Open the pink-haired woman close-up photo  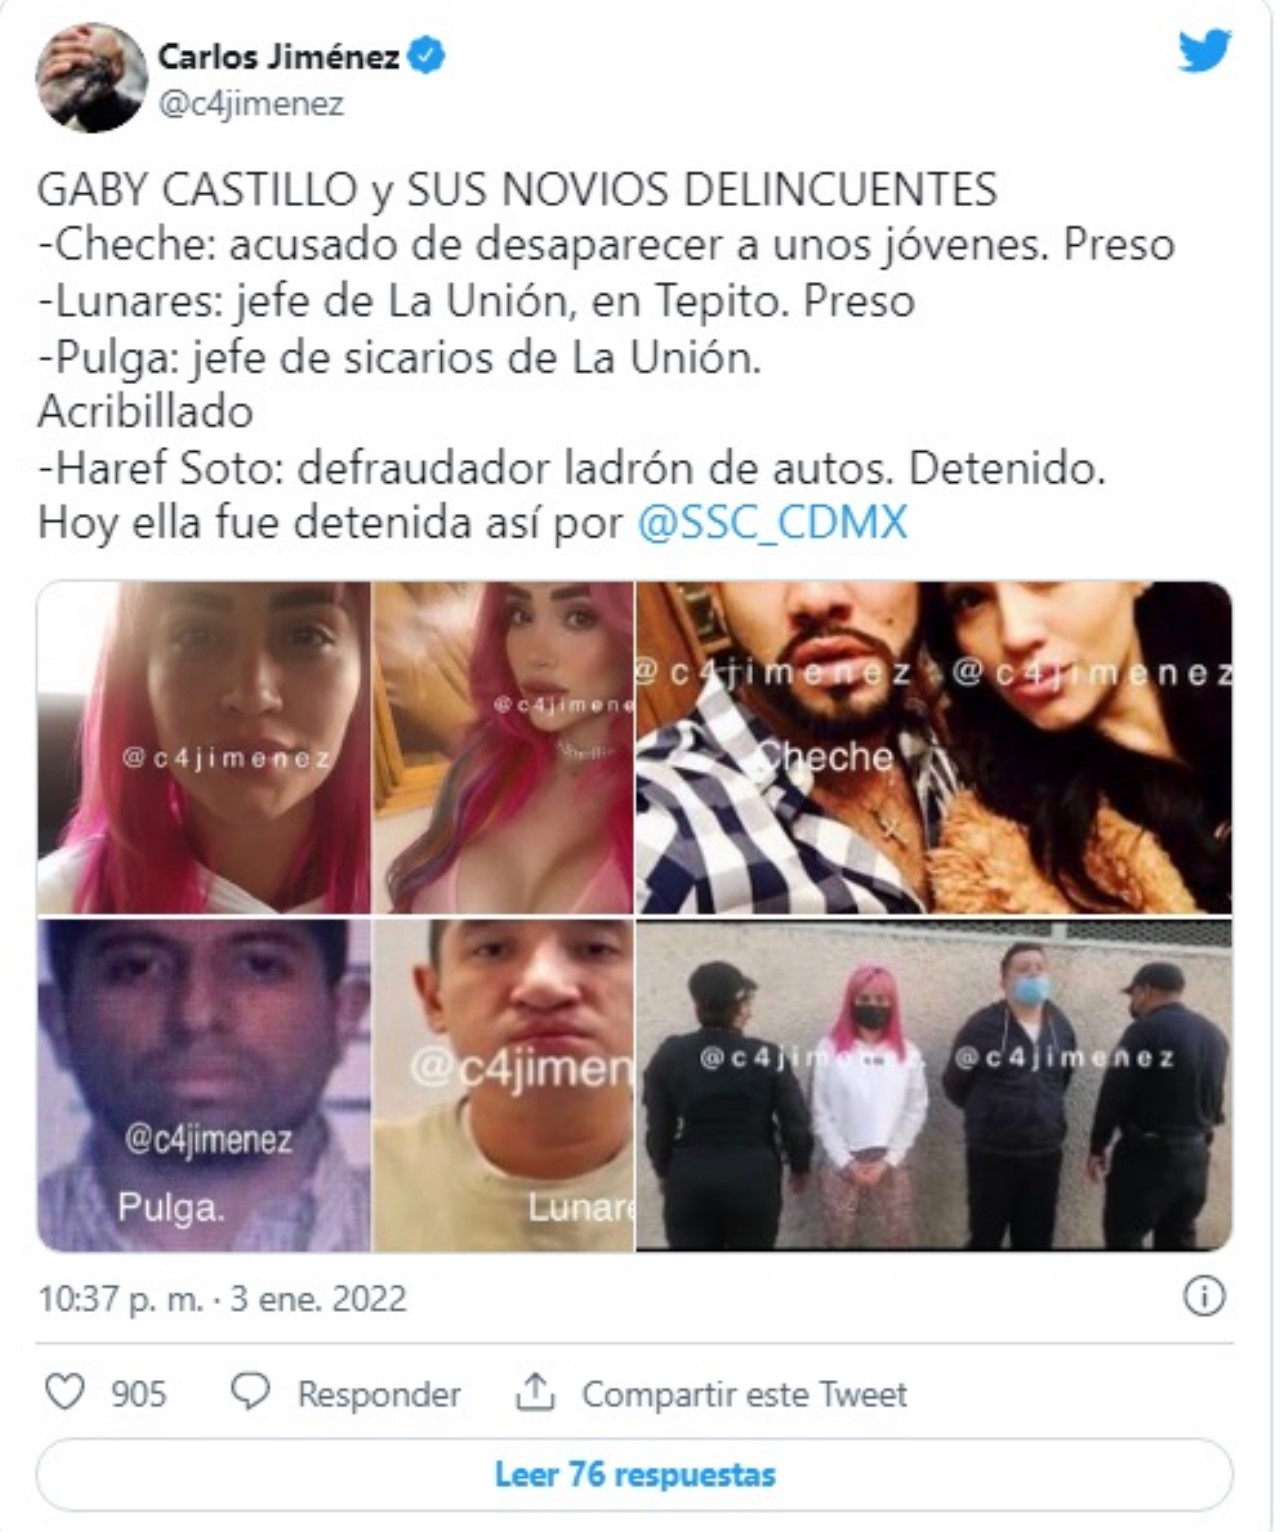204,748
